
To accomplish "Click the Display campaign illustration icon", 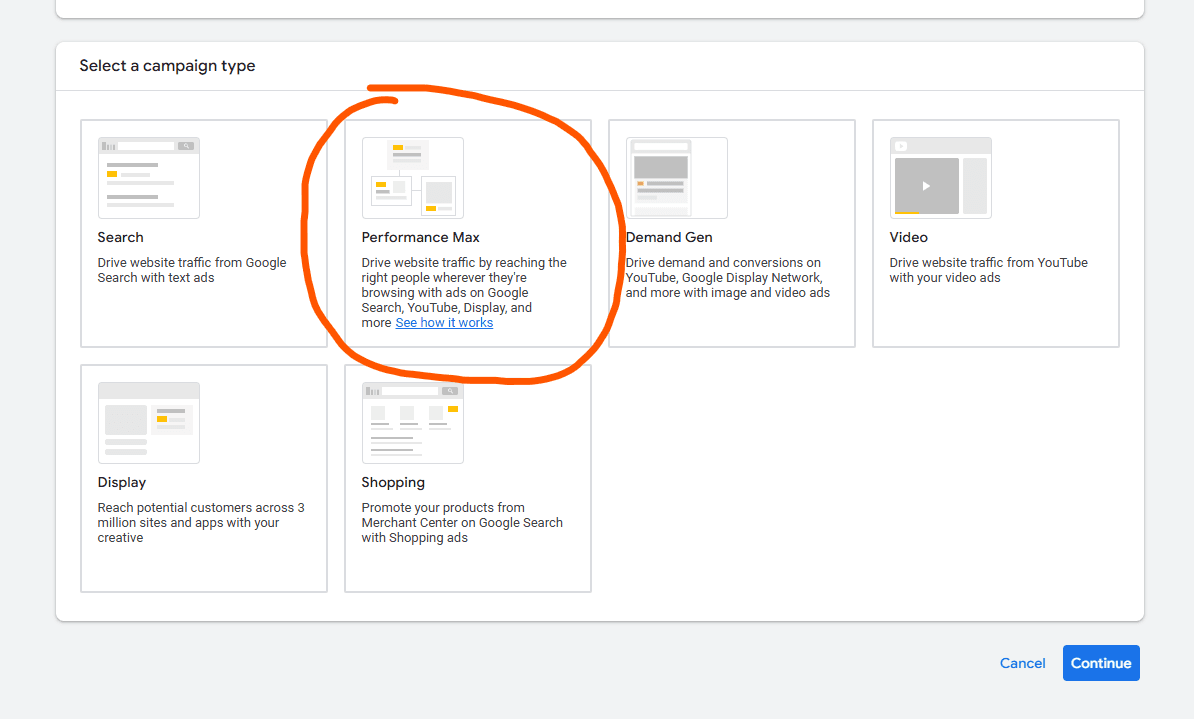I will coord(148,423).
